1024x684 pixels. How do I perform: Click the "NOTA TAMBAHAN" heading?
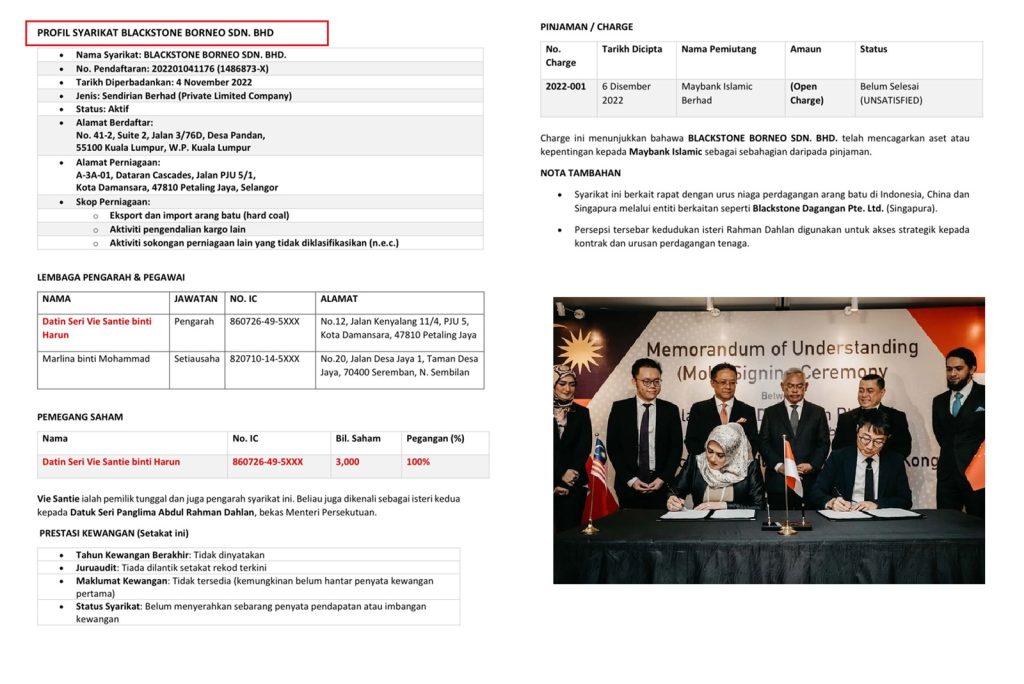[580, 173]
